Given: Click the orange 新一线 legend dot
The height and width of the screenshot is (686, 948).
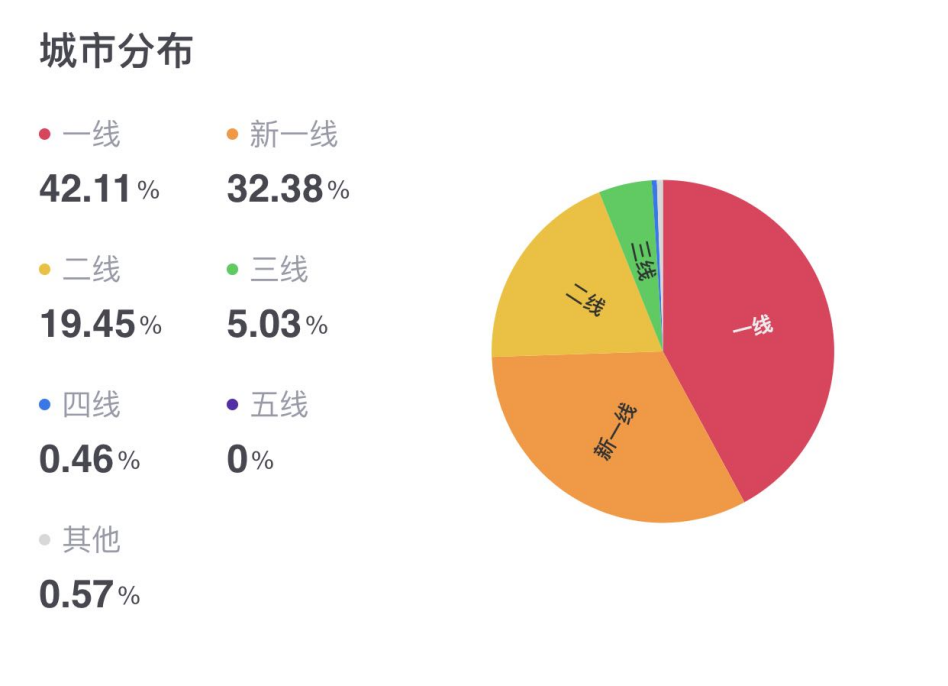Looking at the screenshot, I should (x=233, y=134).
